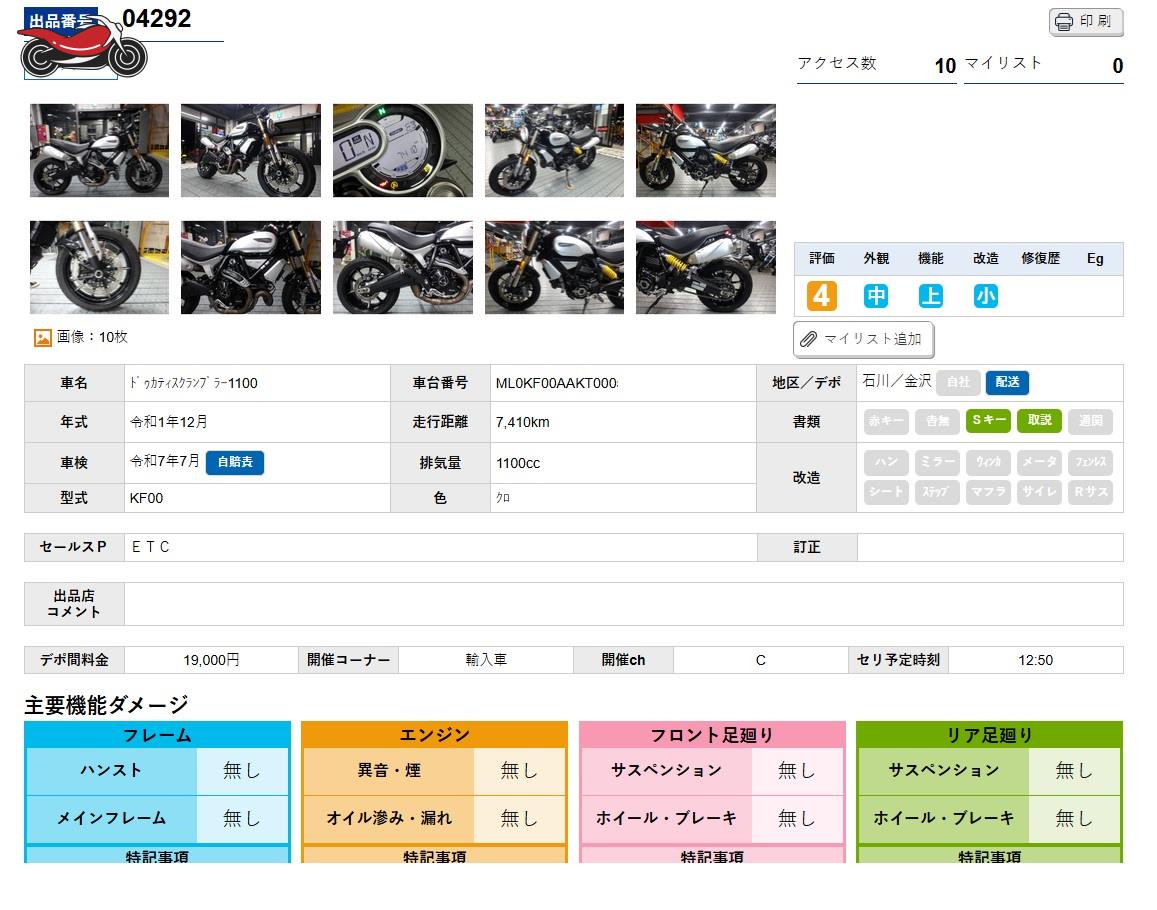Screen dimensions: 1157x910
Task: Click the region text 石川／金沢
Action: 897,381
